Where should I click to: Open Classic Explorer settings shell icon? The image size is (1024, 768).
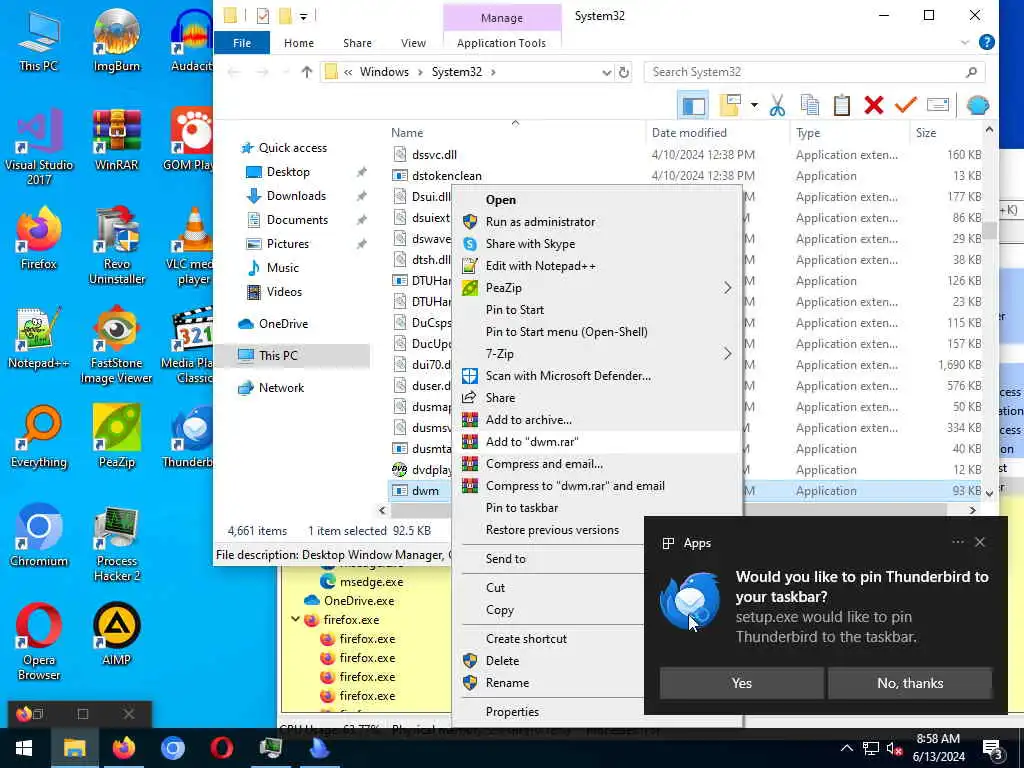point(978,105)
